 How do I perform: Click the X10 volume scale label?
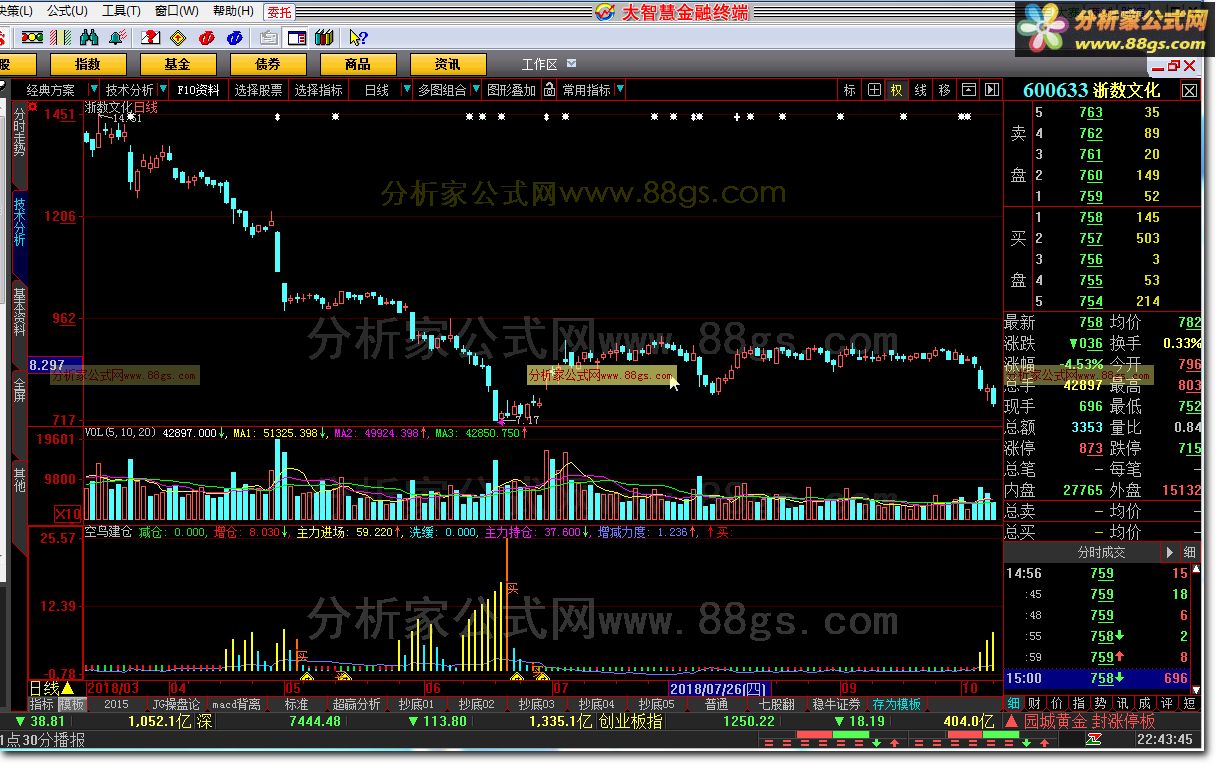tap(67, 513)
